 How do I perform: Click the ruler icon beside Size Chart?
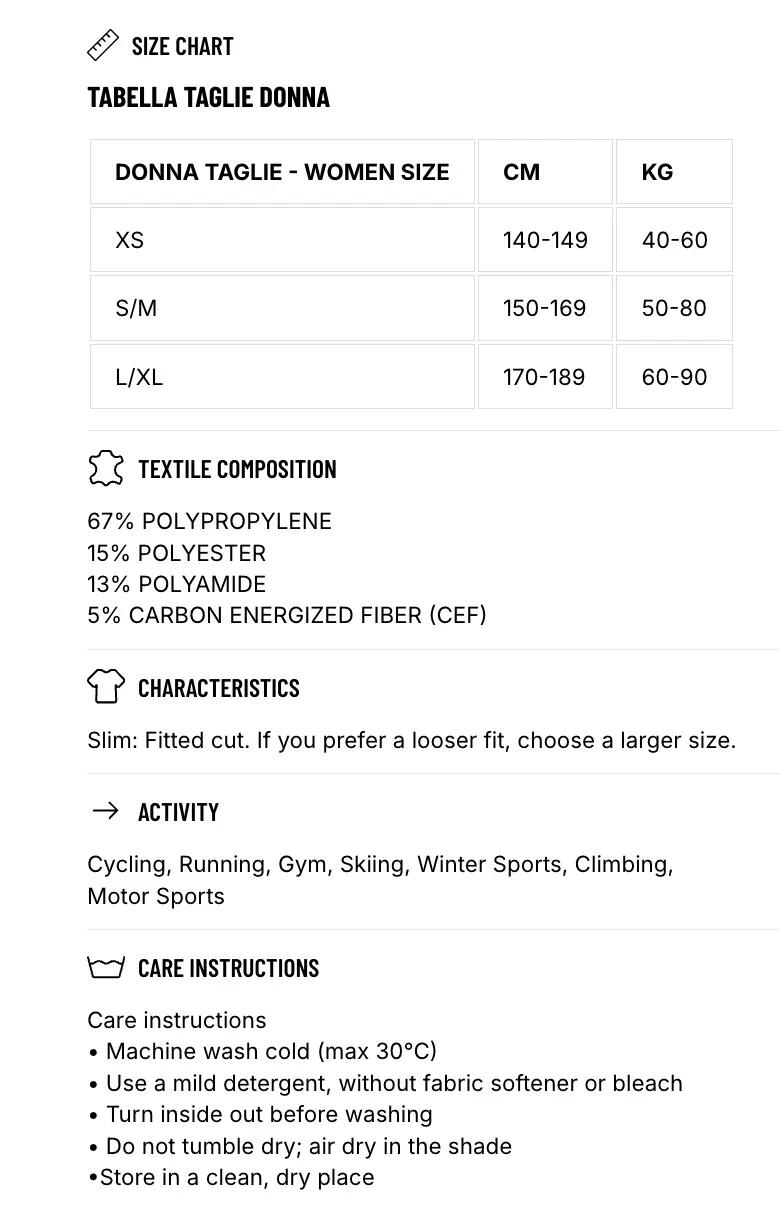(x=103, y=45)
